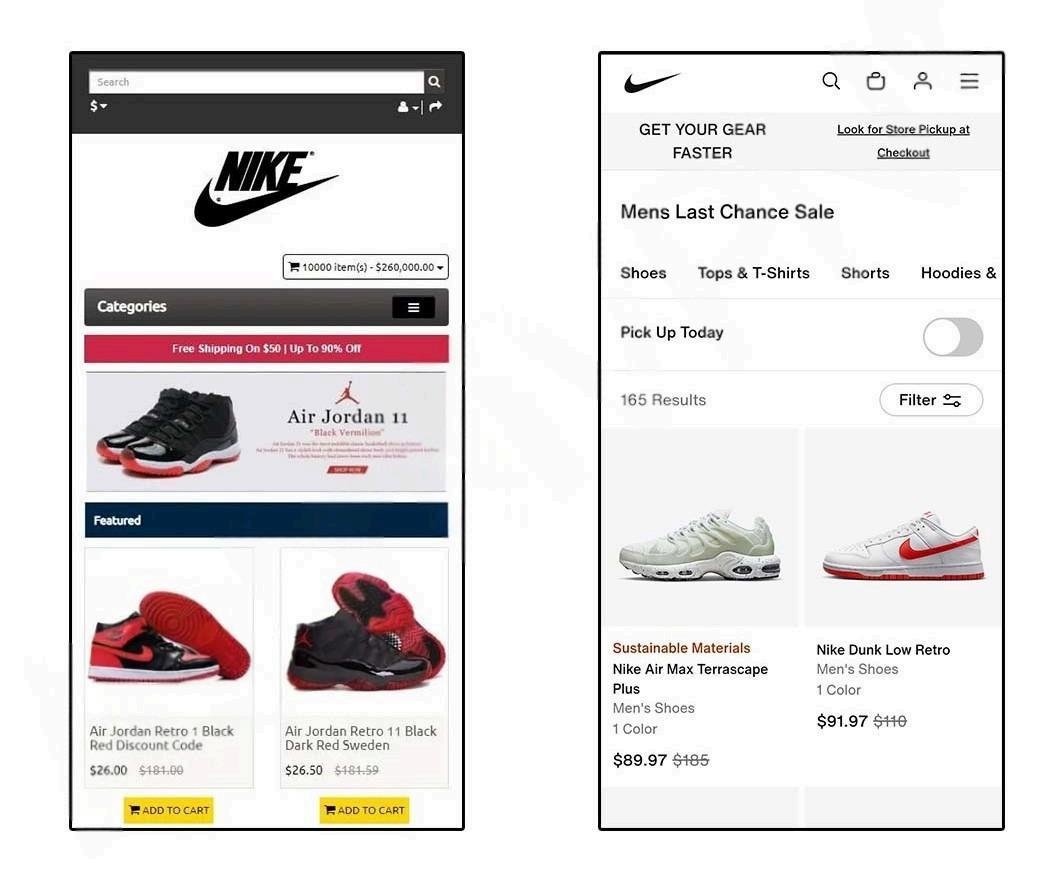
Task: Open the Nike search magnifier icon
Action: [x=831, y=81]
